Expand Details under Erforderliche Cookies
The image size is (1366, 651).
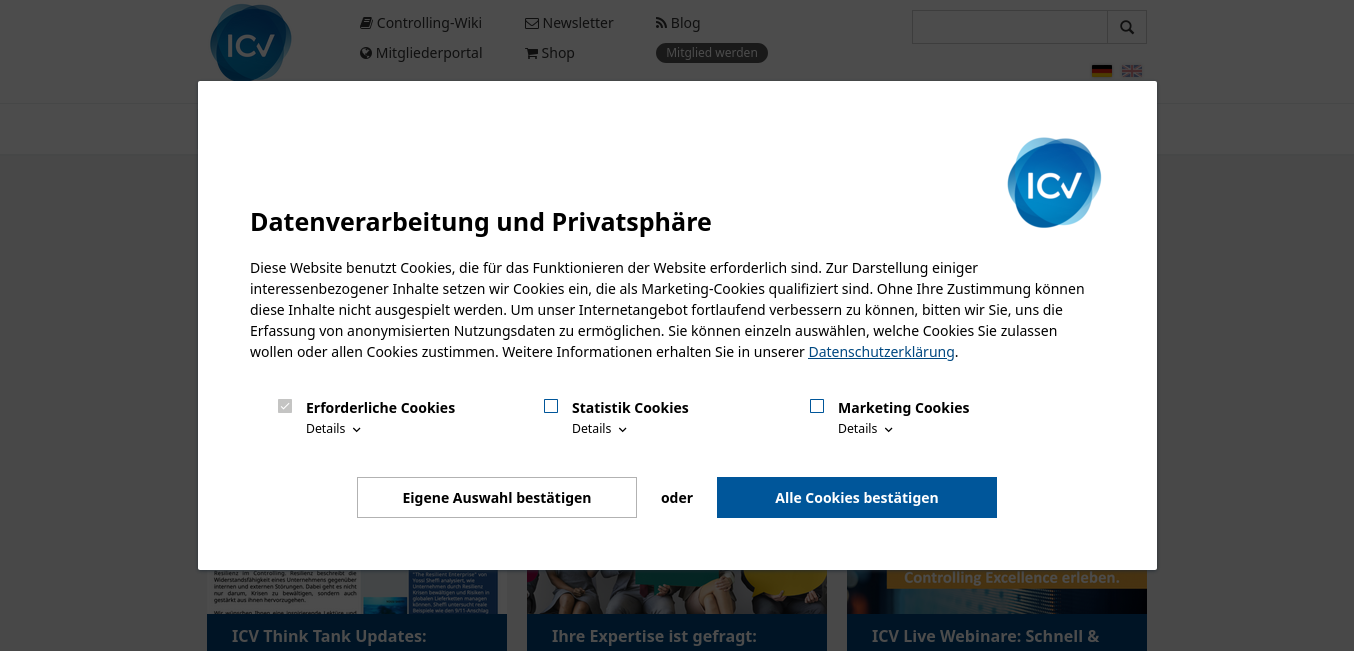click(x=334, y=429)
